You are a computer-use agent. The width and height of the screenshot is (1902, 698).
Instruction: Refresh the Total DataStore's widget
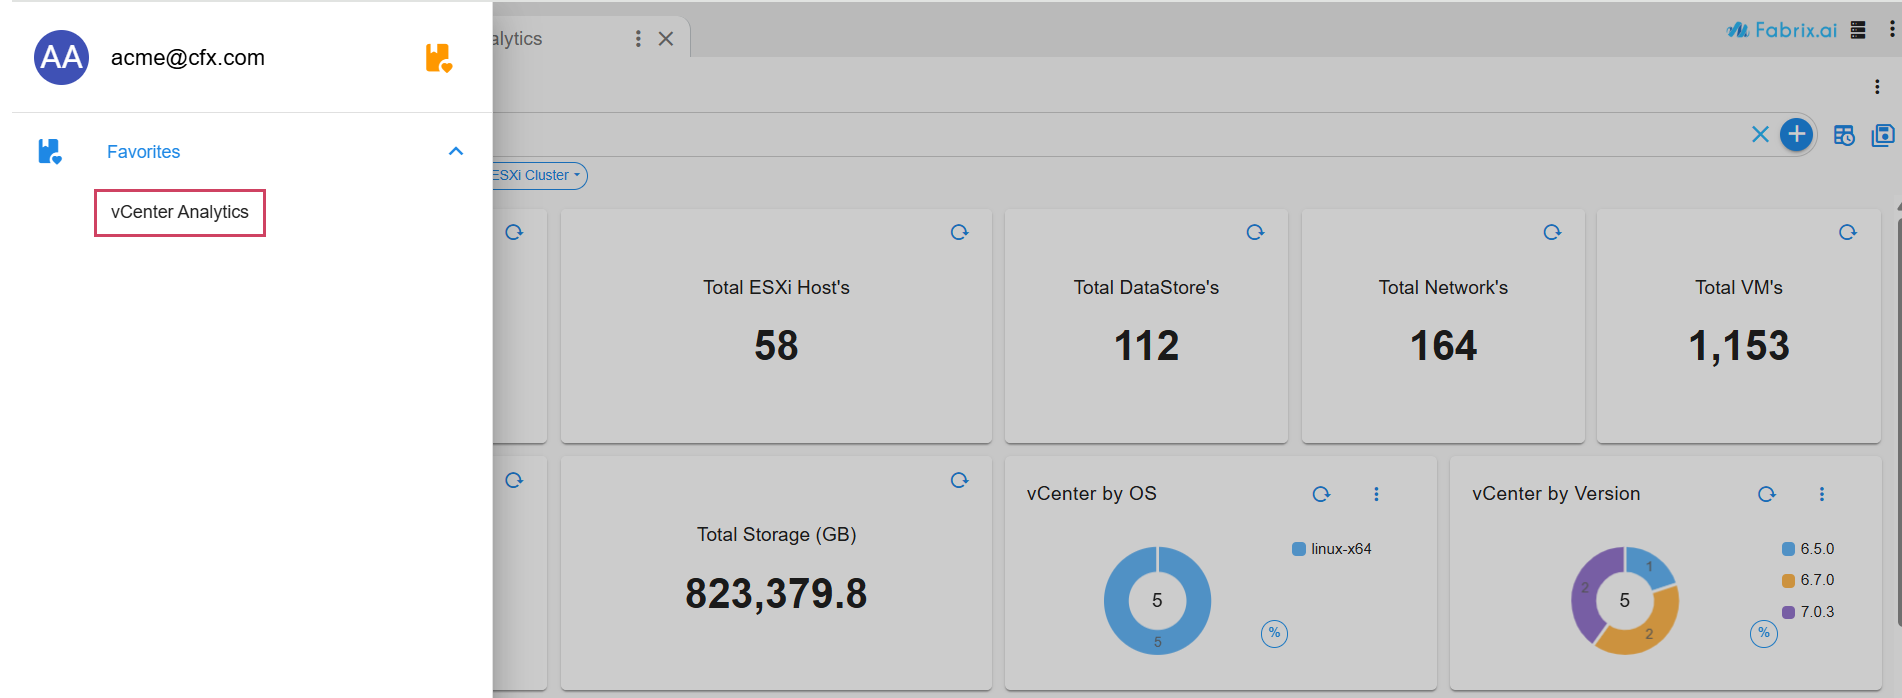coord(1255,232)
